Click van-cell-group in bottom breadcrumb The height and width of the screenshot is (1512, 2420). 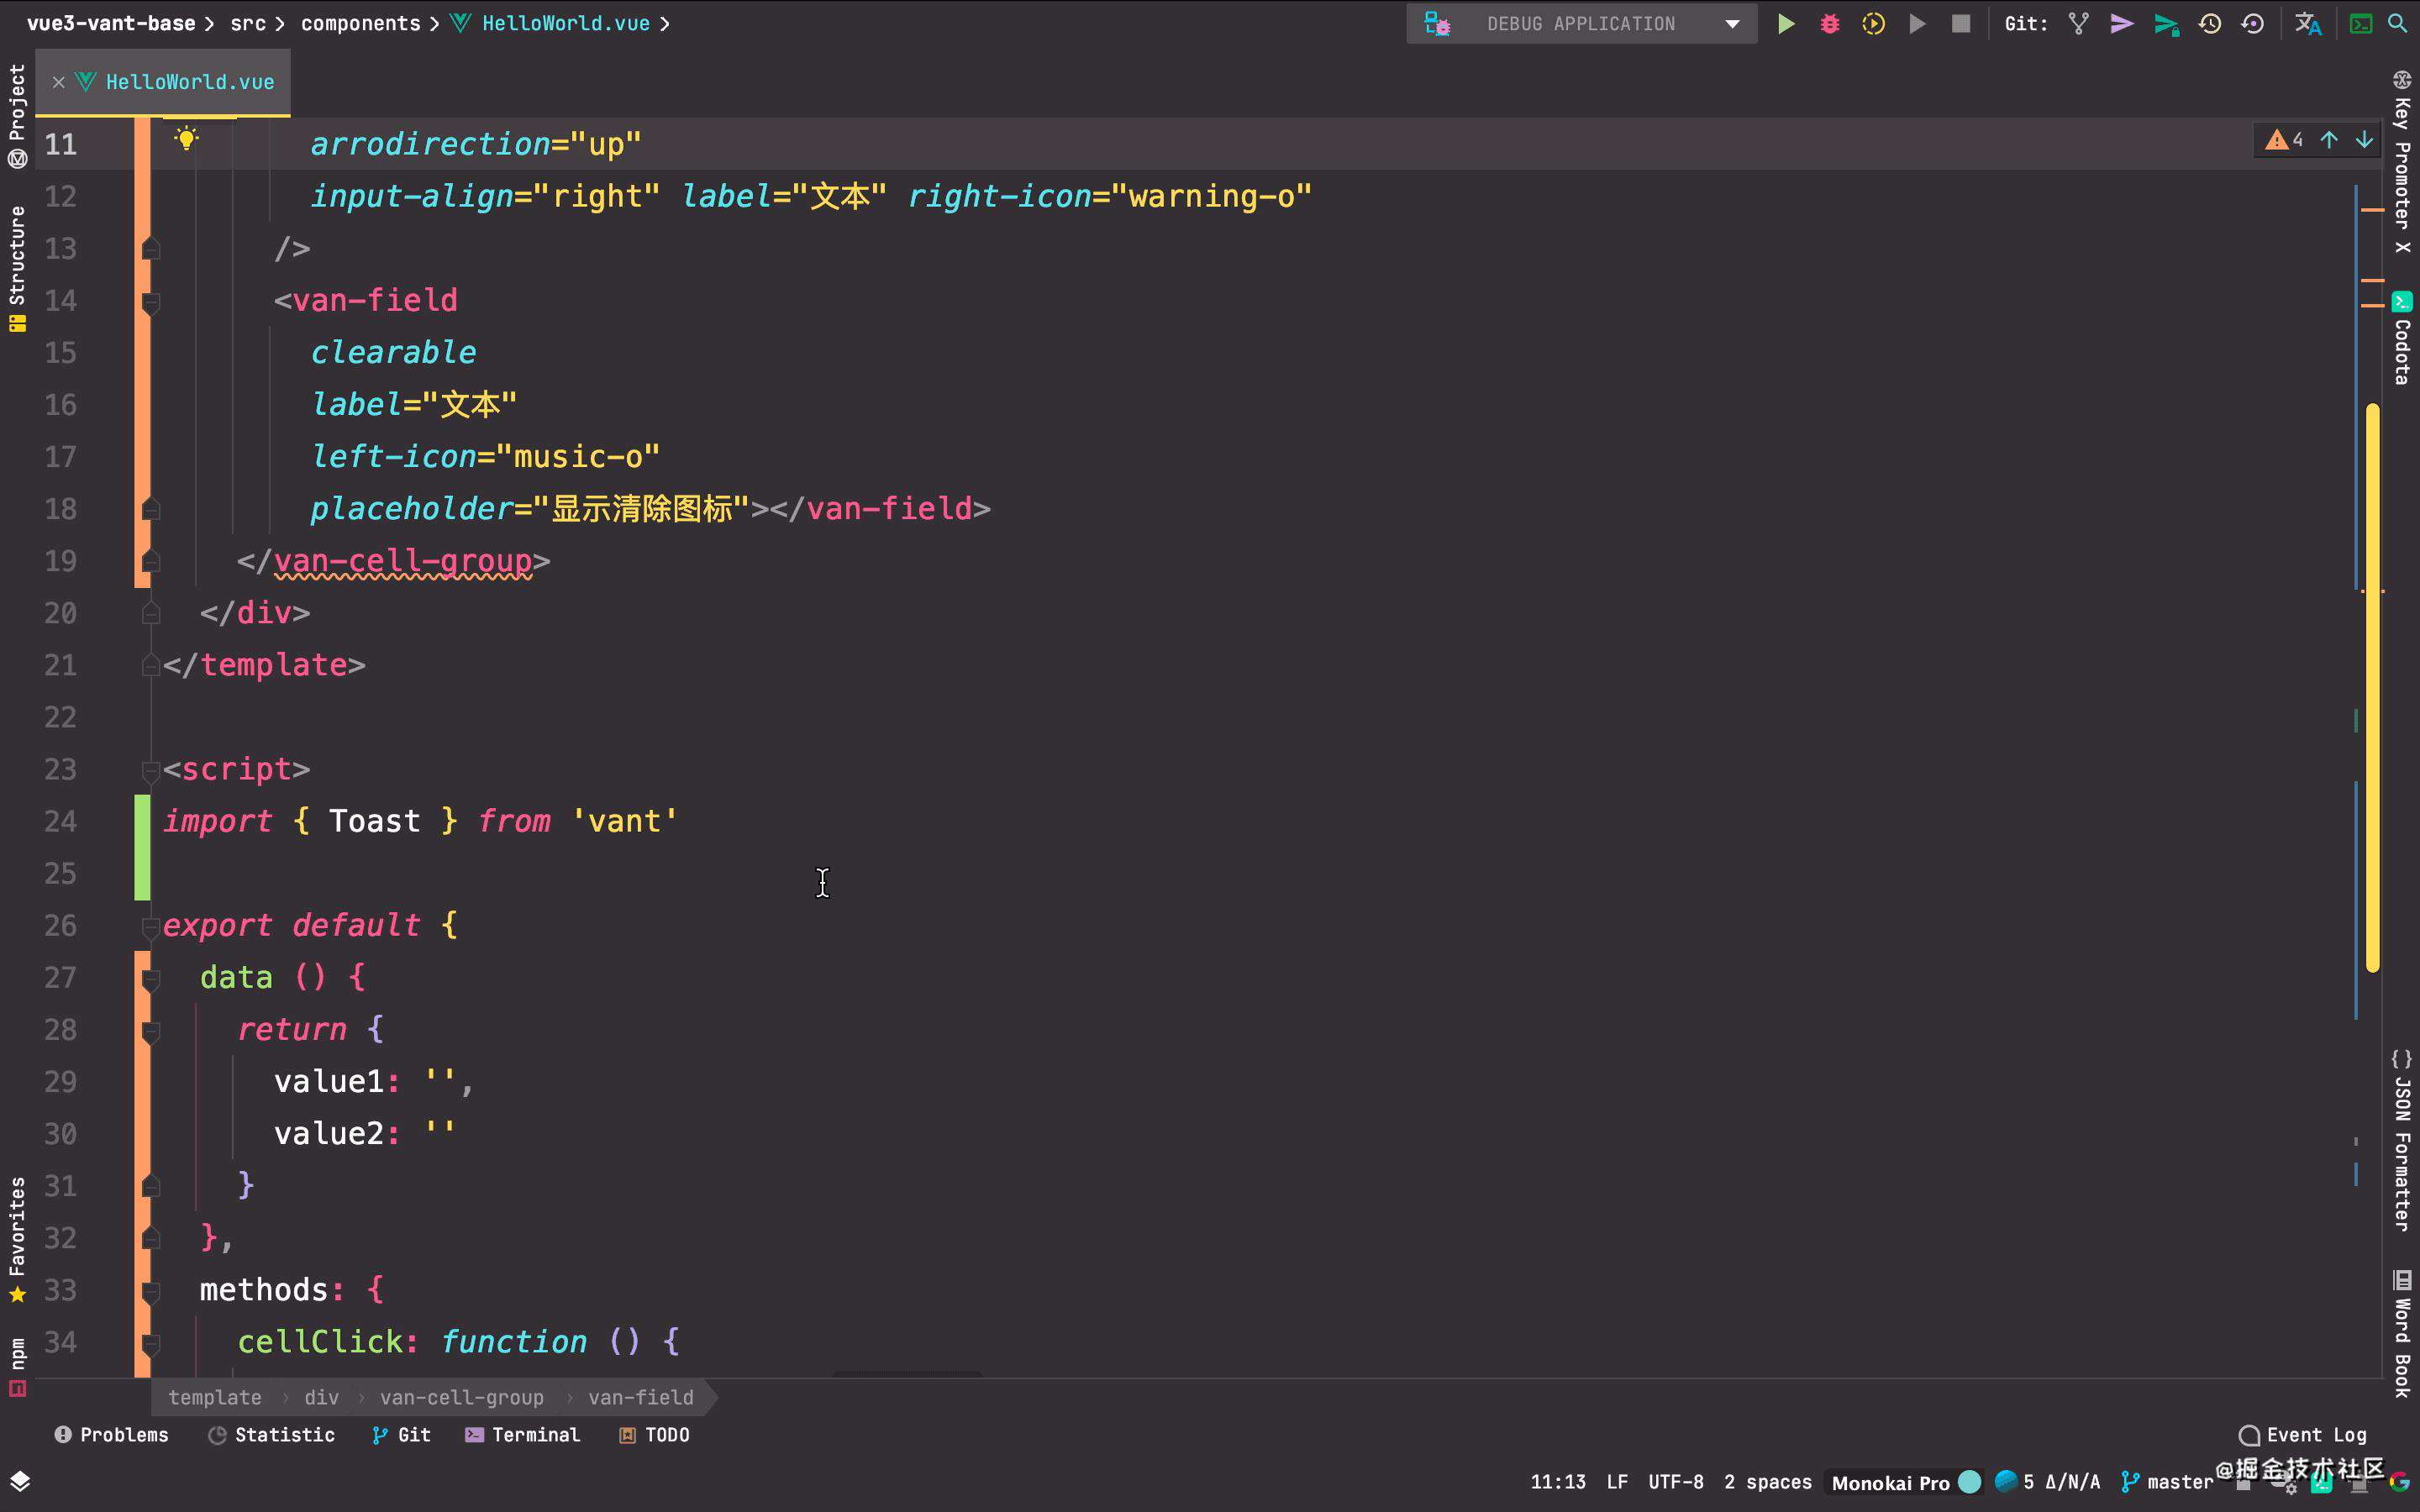click(461, 1397)
